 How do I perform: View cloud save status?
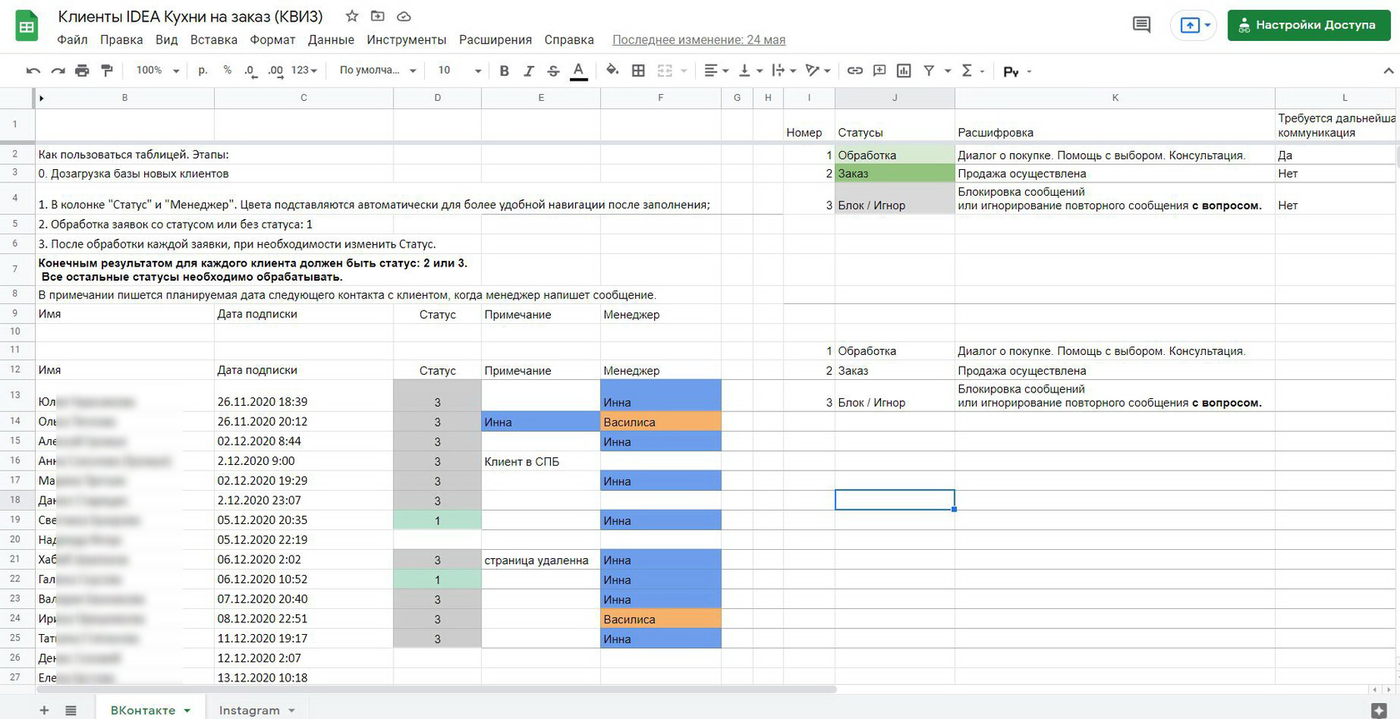tap(403, 17)
